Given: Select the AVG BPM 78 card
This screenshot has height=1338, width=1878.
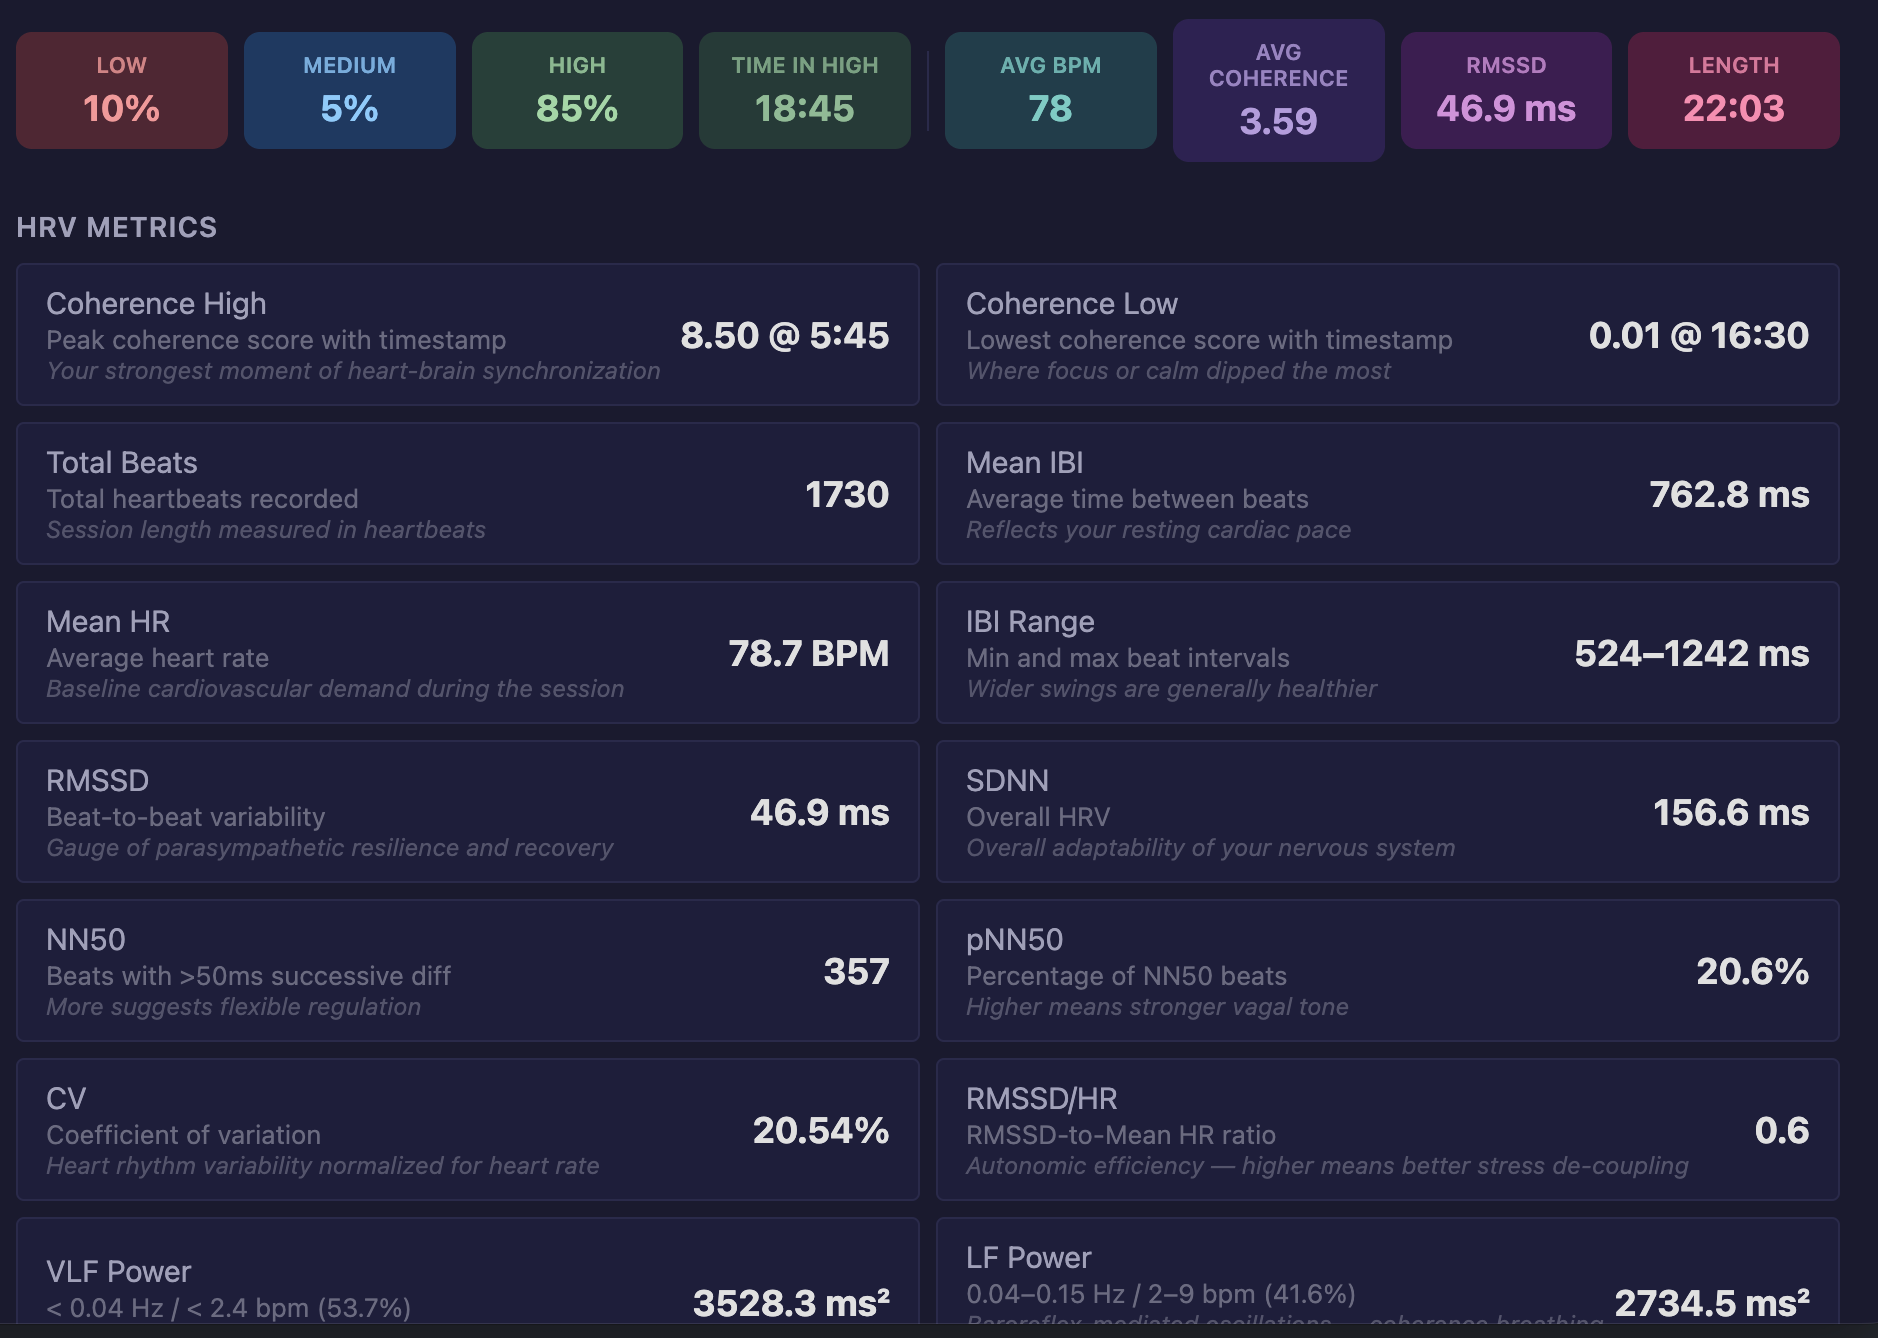Looking at the screenshot, I should pos(1051,91).
